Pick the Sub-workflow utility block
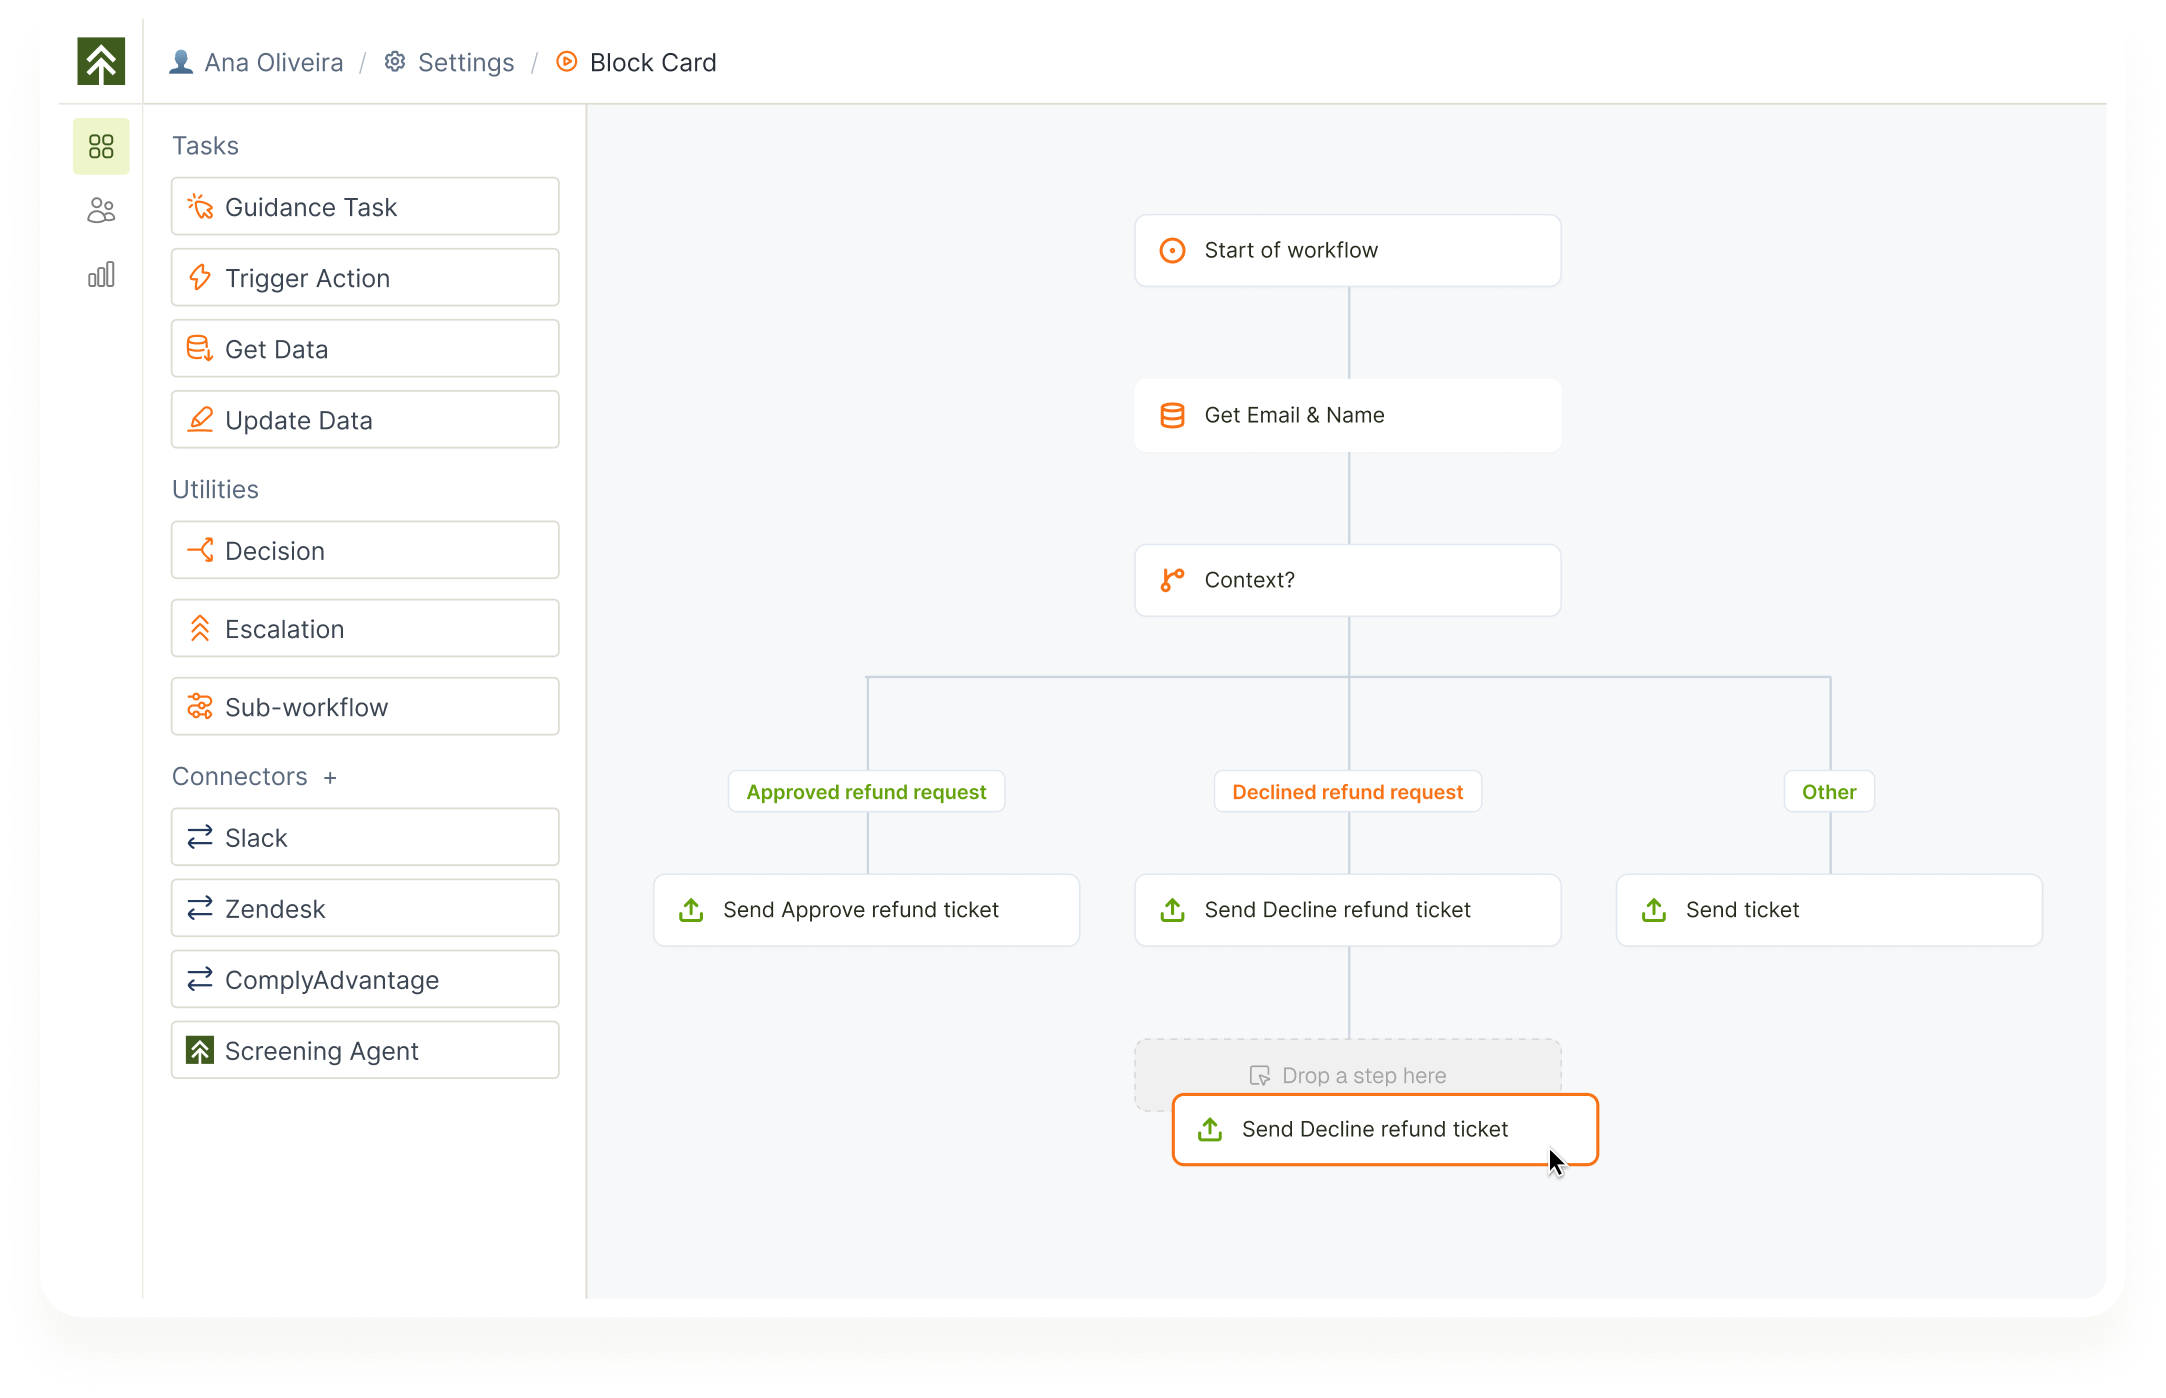 tap(365, 707)
